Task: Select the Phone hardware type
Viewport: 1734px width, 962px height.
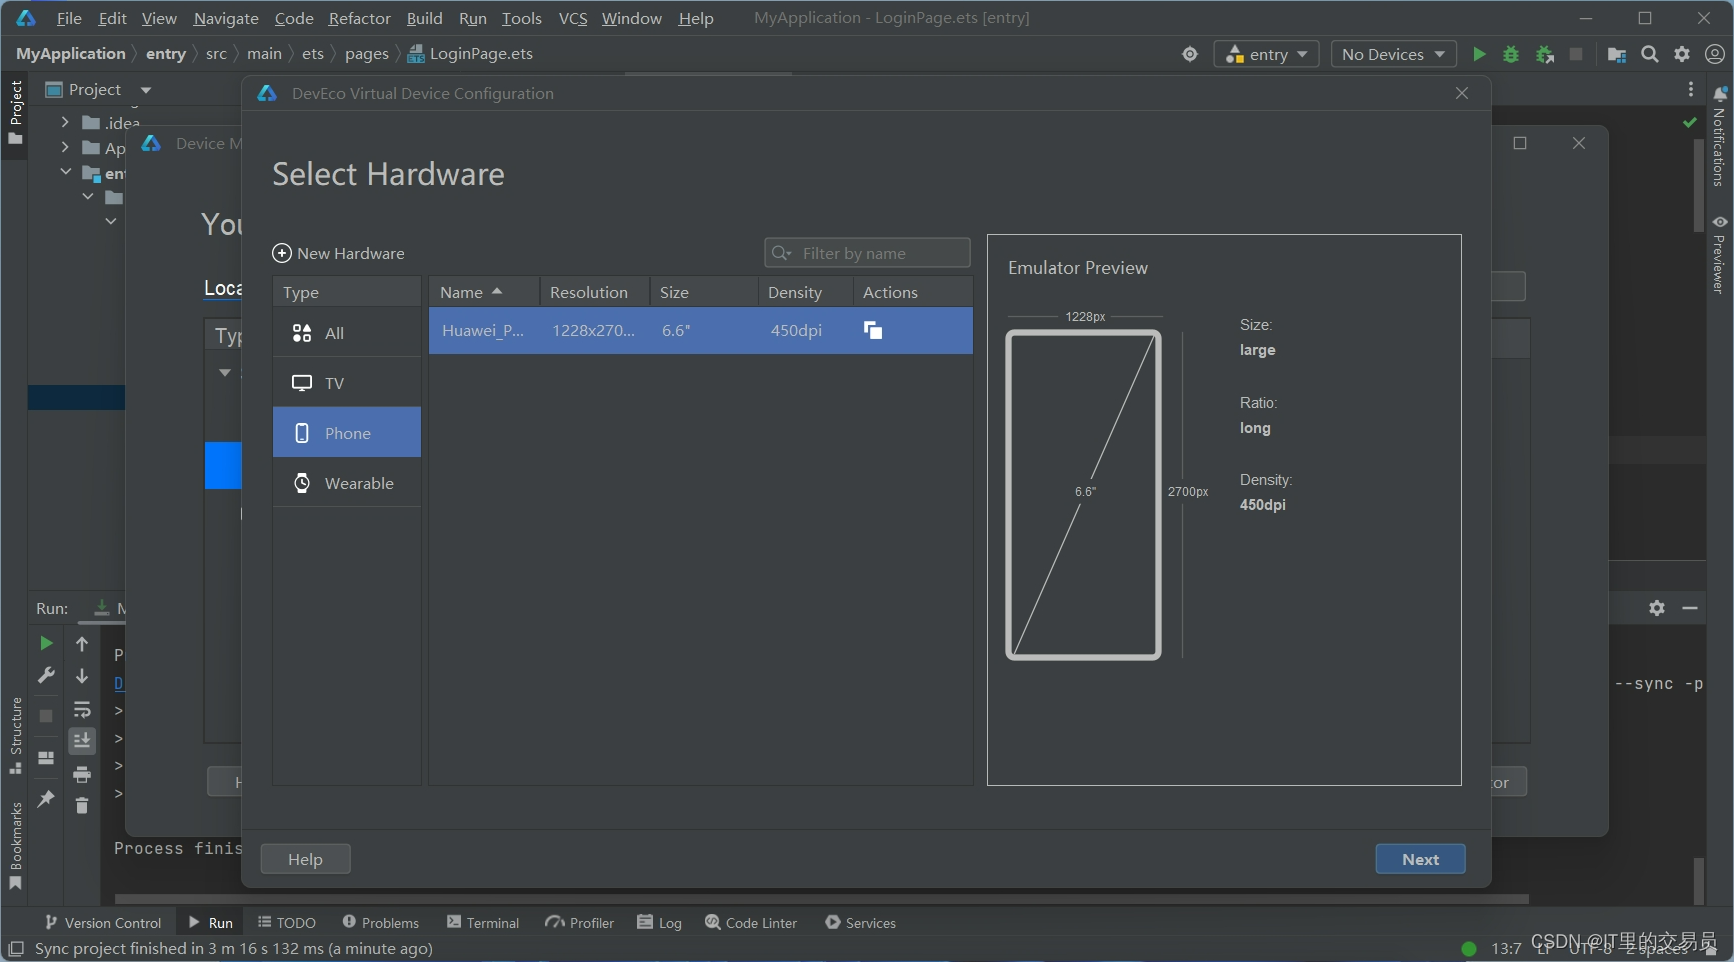Action: (347, 433)
